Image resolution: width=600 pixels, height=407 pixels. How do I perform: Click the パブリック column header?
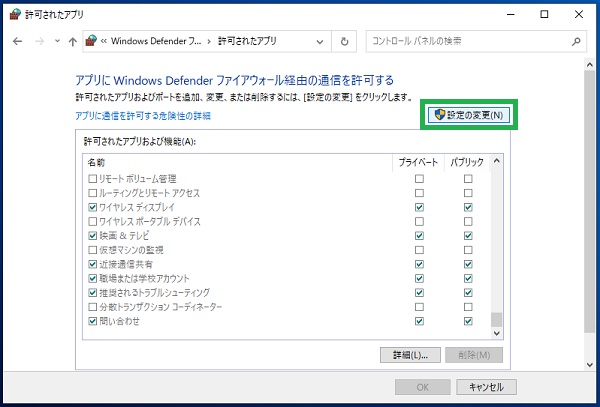coord(467,163)
